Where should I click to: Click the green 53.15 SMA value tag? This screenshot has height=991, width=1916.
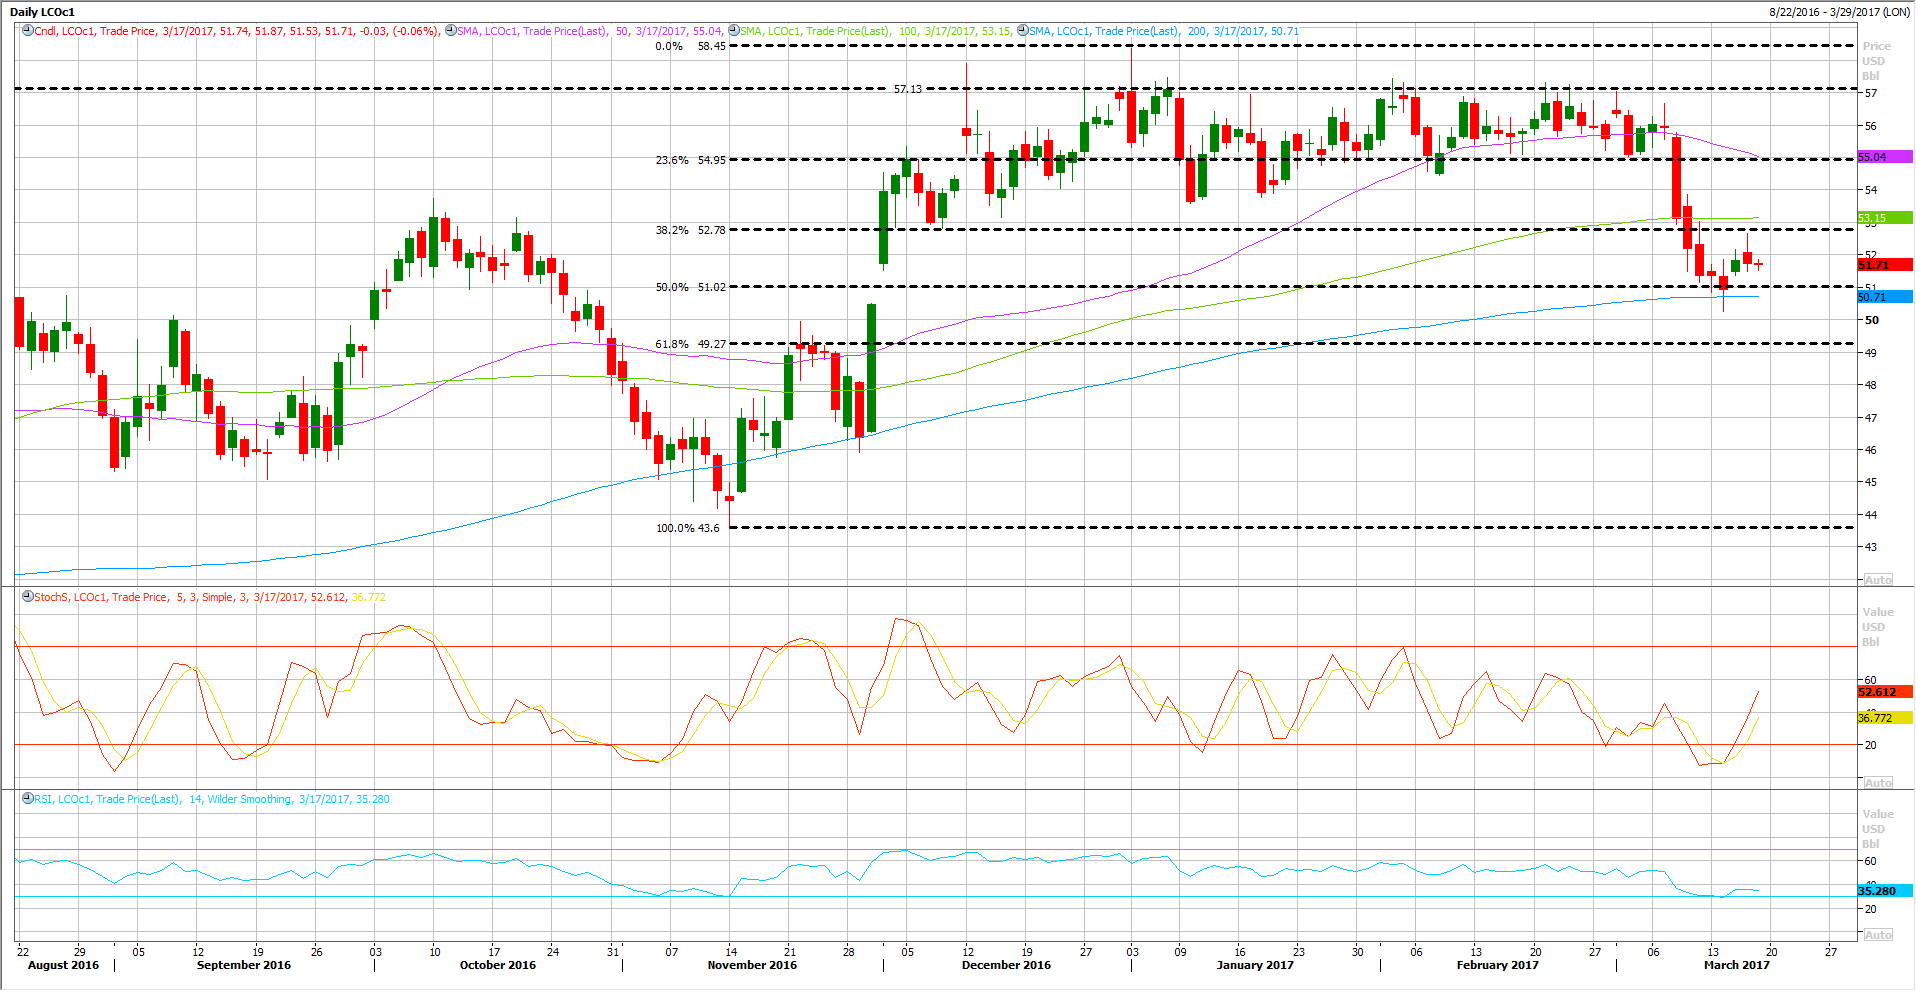click(x=1883, y=218)
